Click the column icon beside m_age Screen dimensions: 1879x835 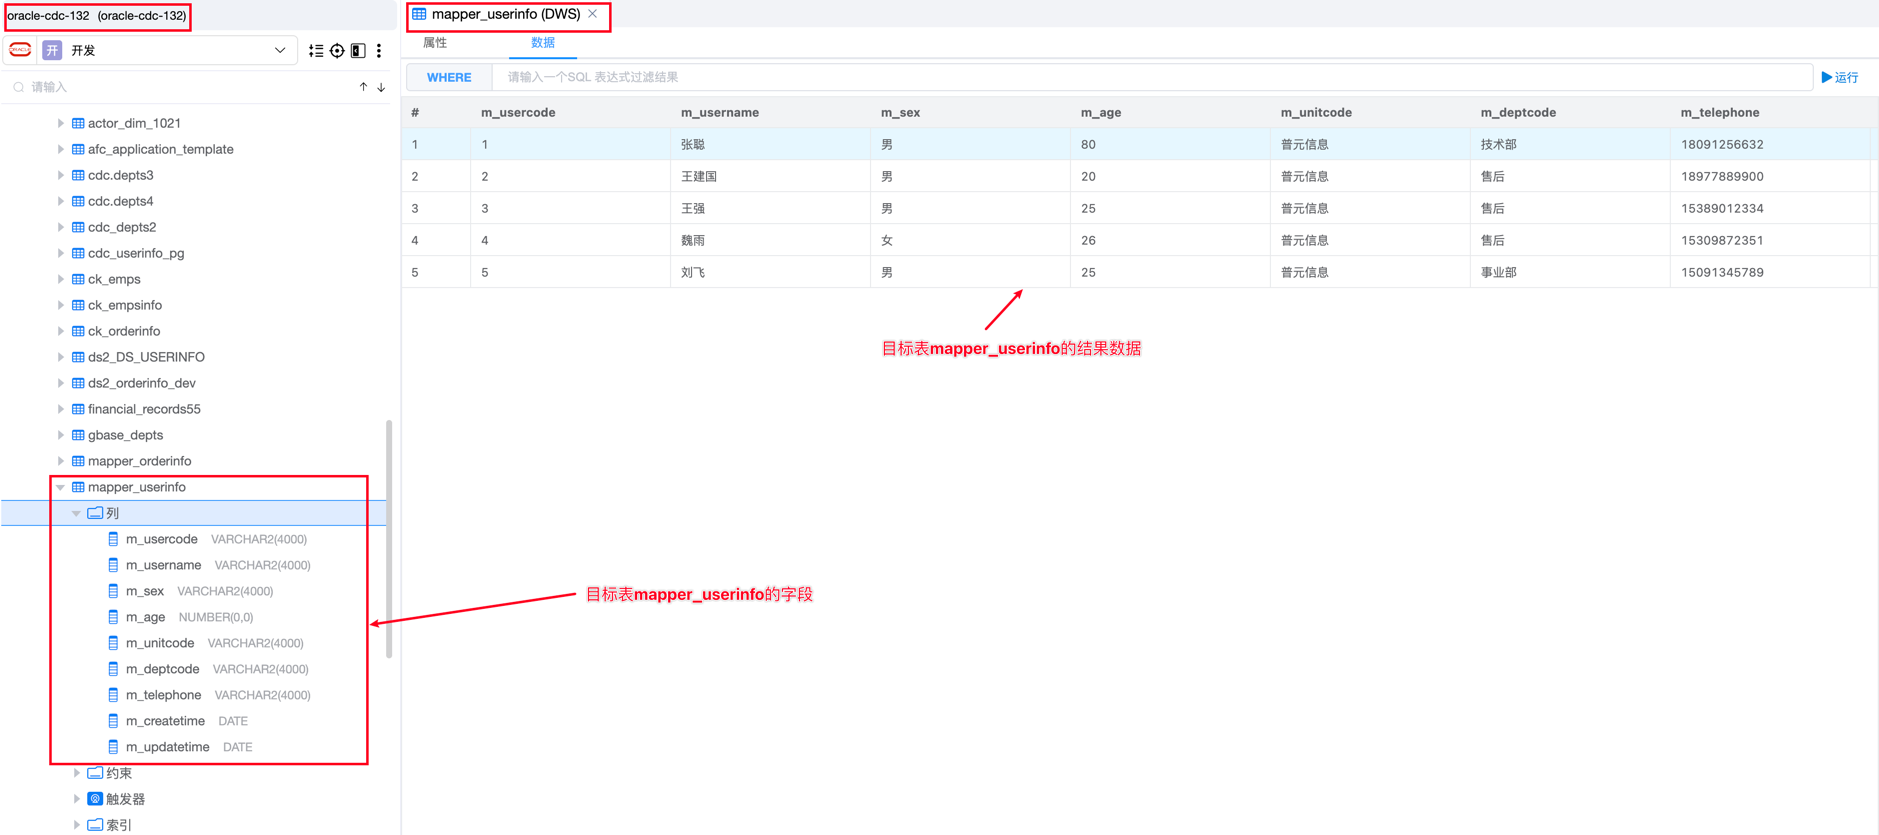click(x=113, y=617)
